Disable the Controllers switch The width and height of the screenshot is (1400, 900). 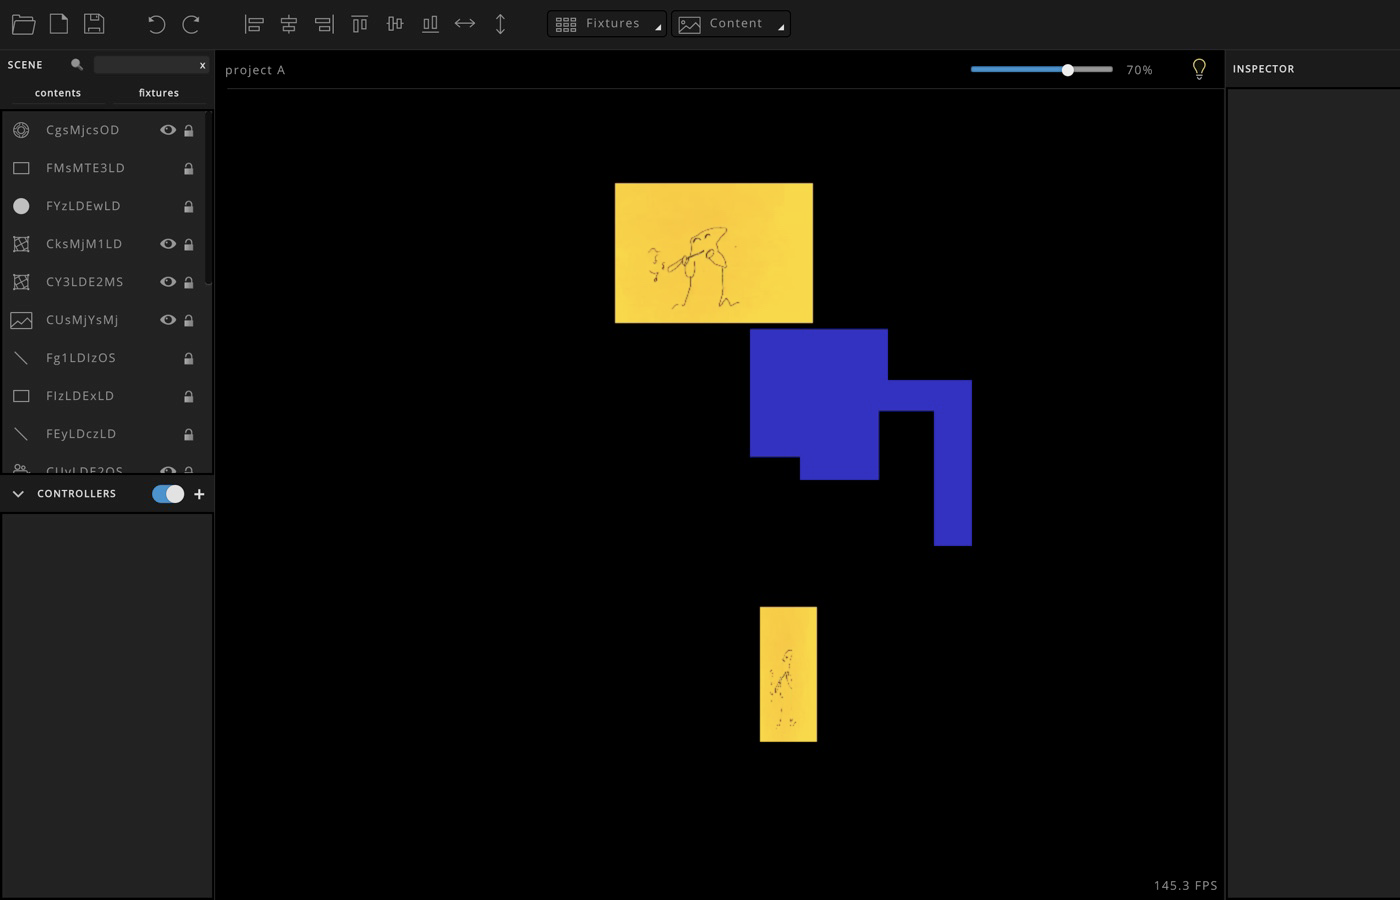tap(168, 494)
